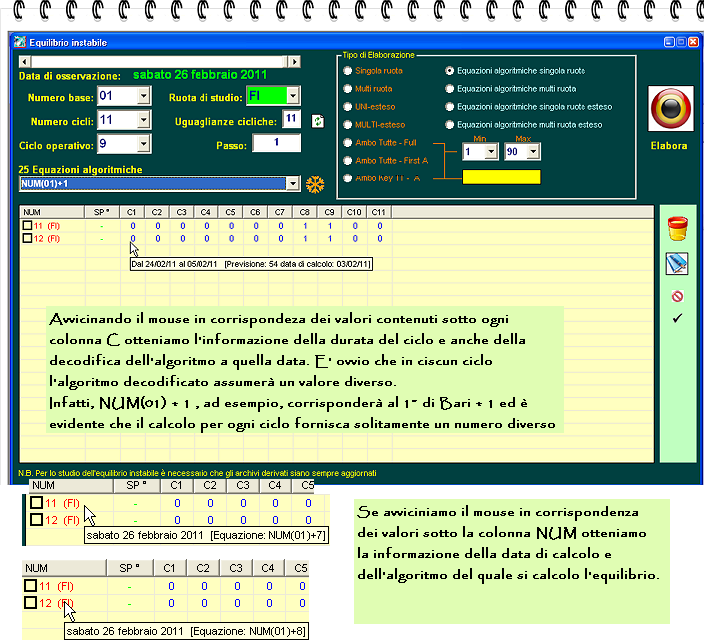
Task: Click the red trash bucket icon
Action: [678, 229]
